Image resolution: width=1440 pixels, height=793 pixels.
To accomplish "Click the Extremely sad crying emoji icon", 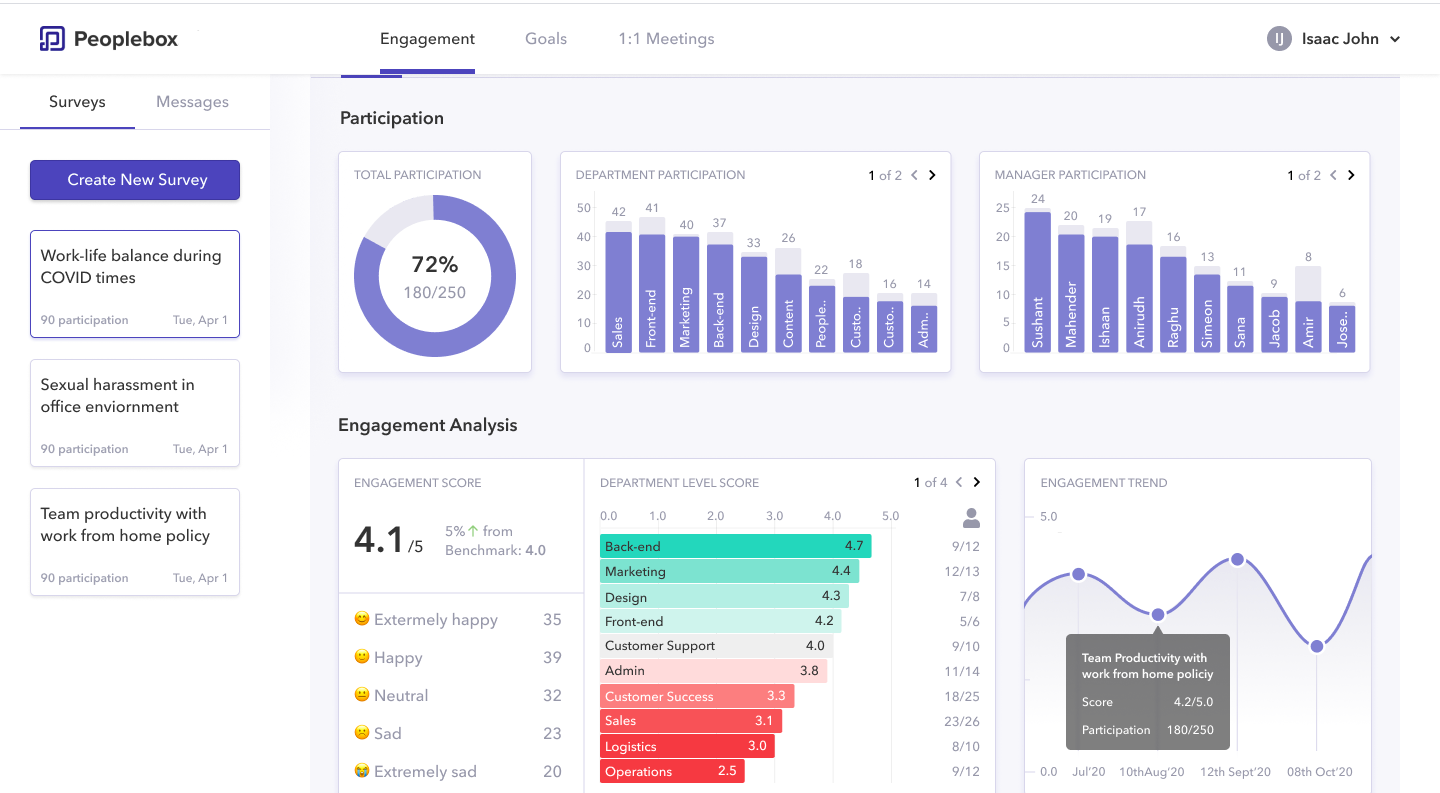I will point(362,771).
